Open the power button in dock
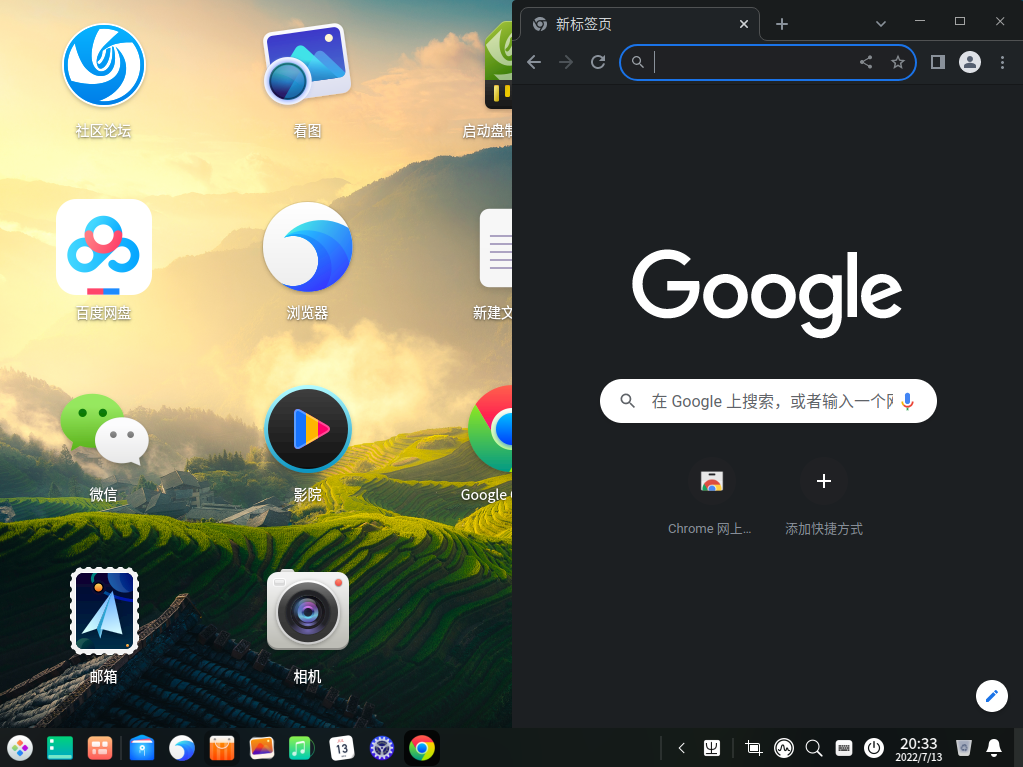Screen dimensions: 1023x767 (874, 748)
